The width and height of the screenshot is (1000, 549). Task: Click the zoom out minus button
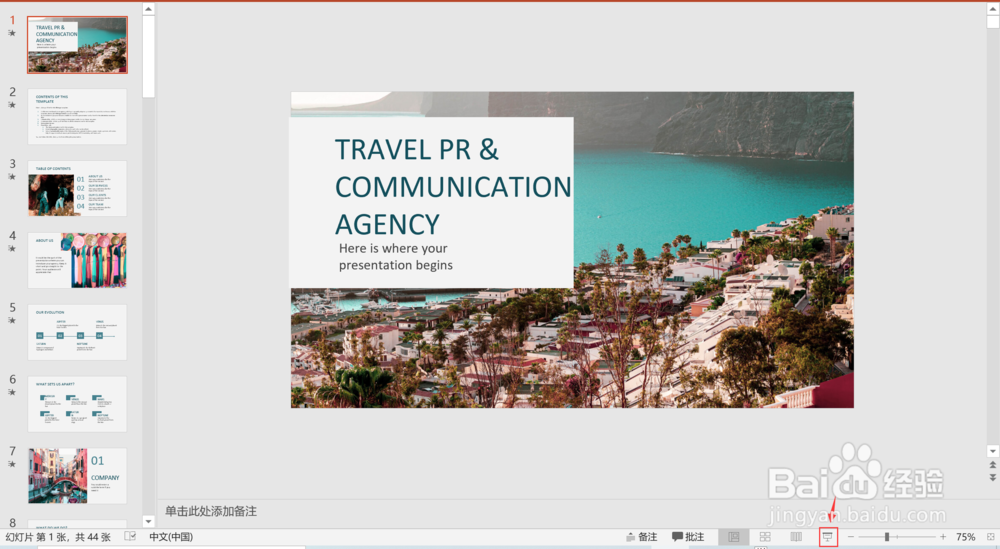pos(850,537)
